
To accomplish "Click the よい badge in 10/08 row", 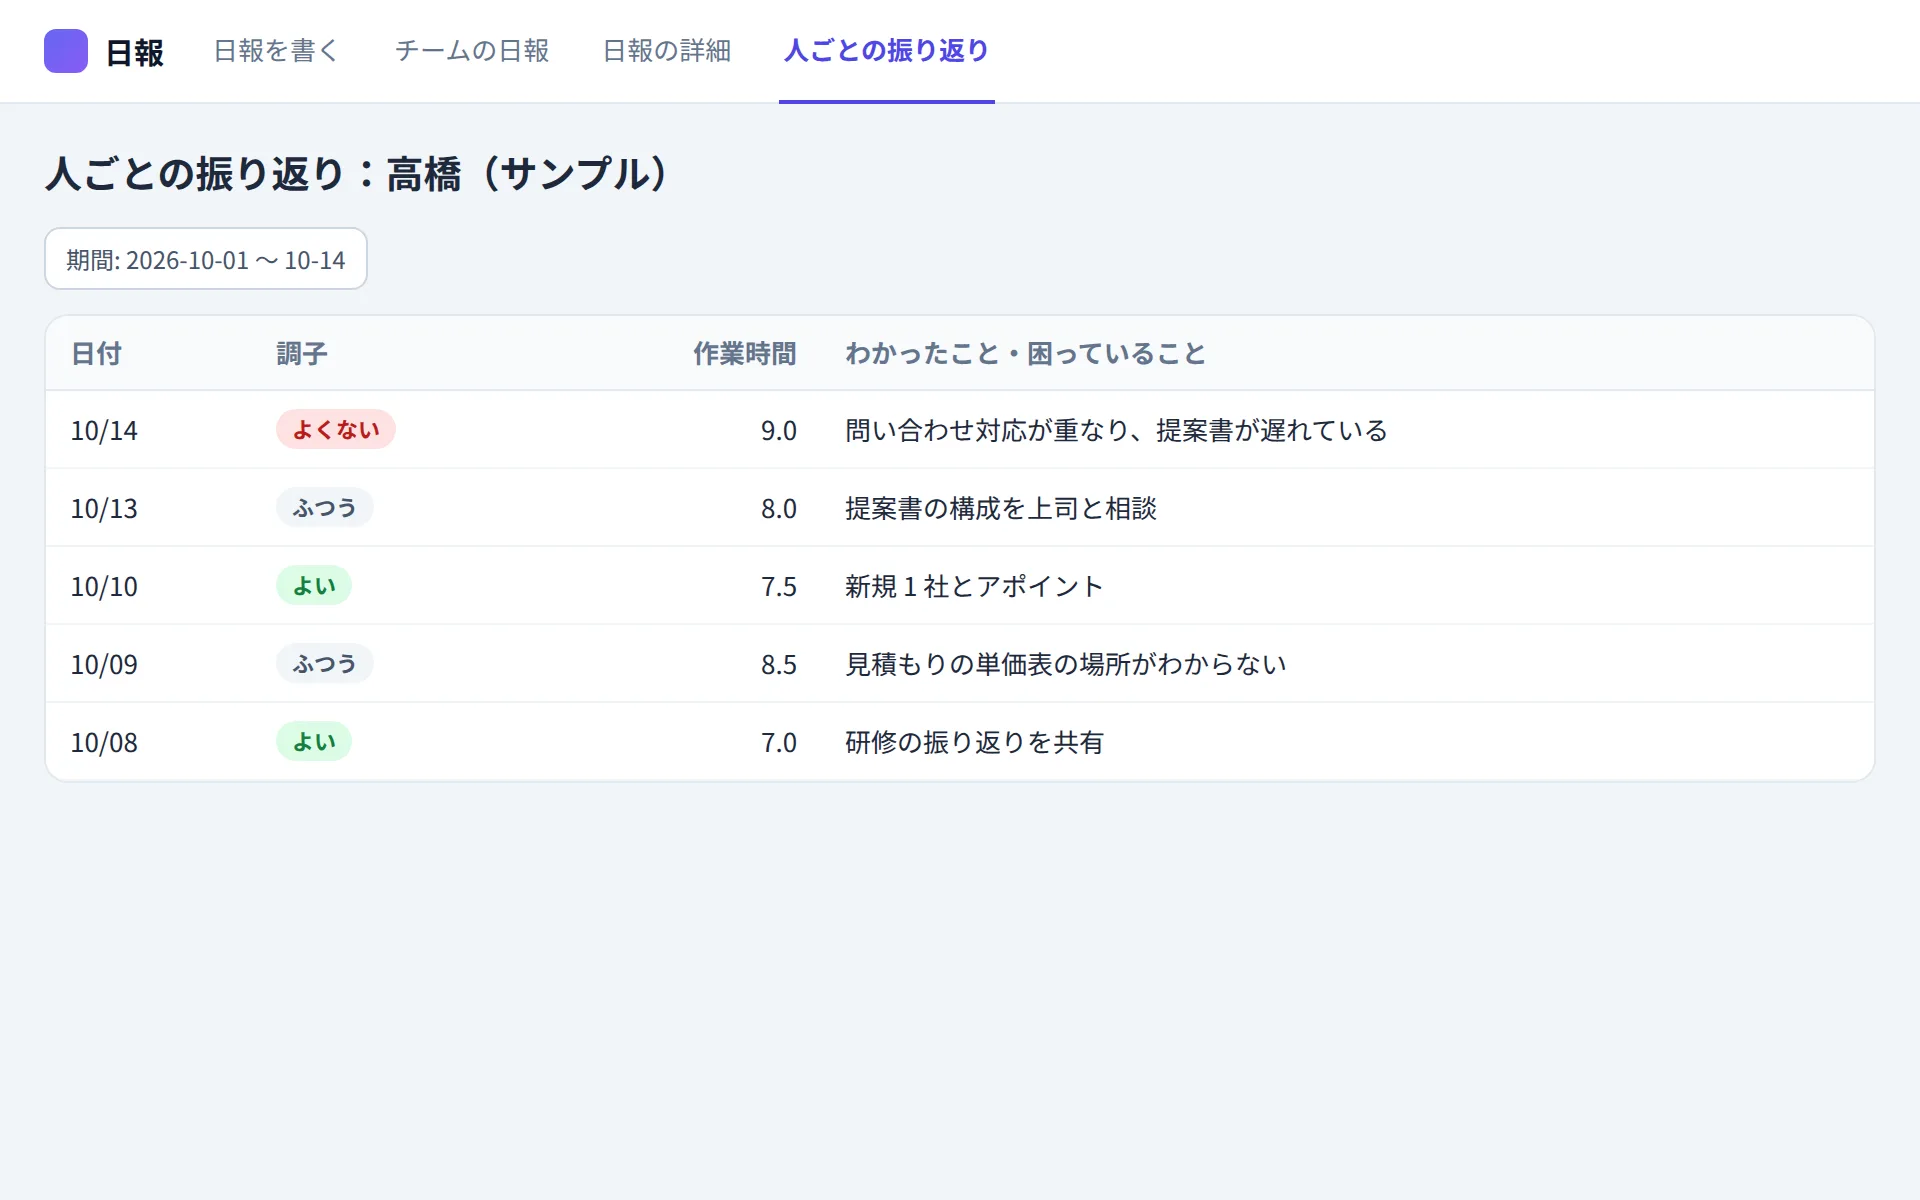I will click(314, 741).
